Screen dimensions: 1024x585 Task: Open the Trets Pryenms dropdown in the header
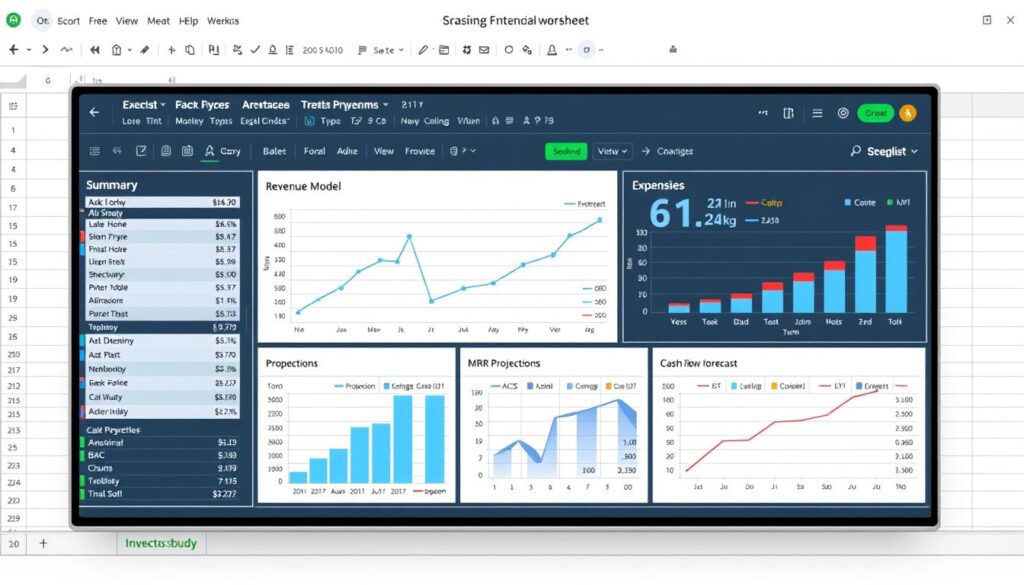(345, 104)
